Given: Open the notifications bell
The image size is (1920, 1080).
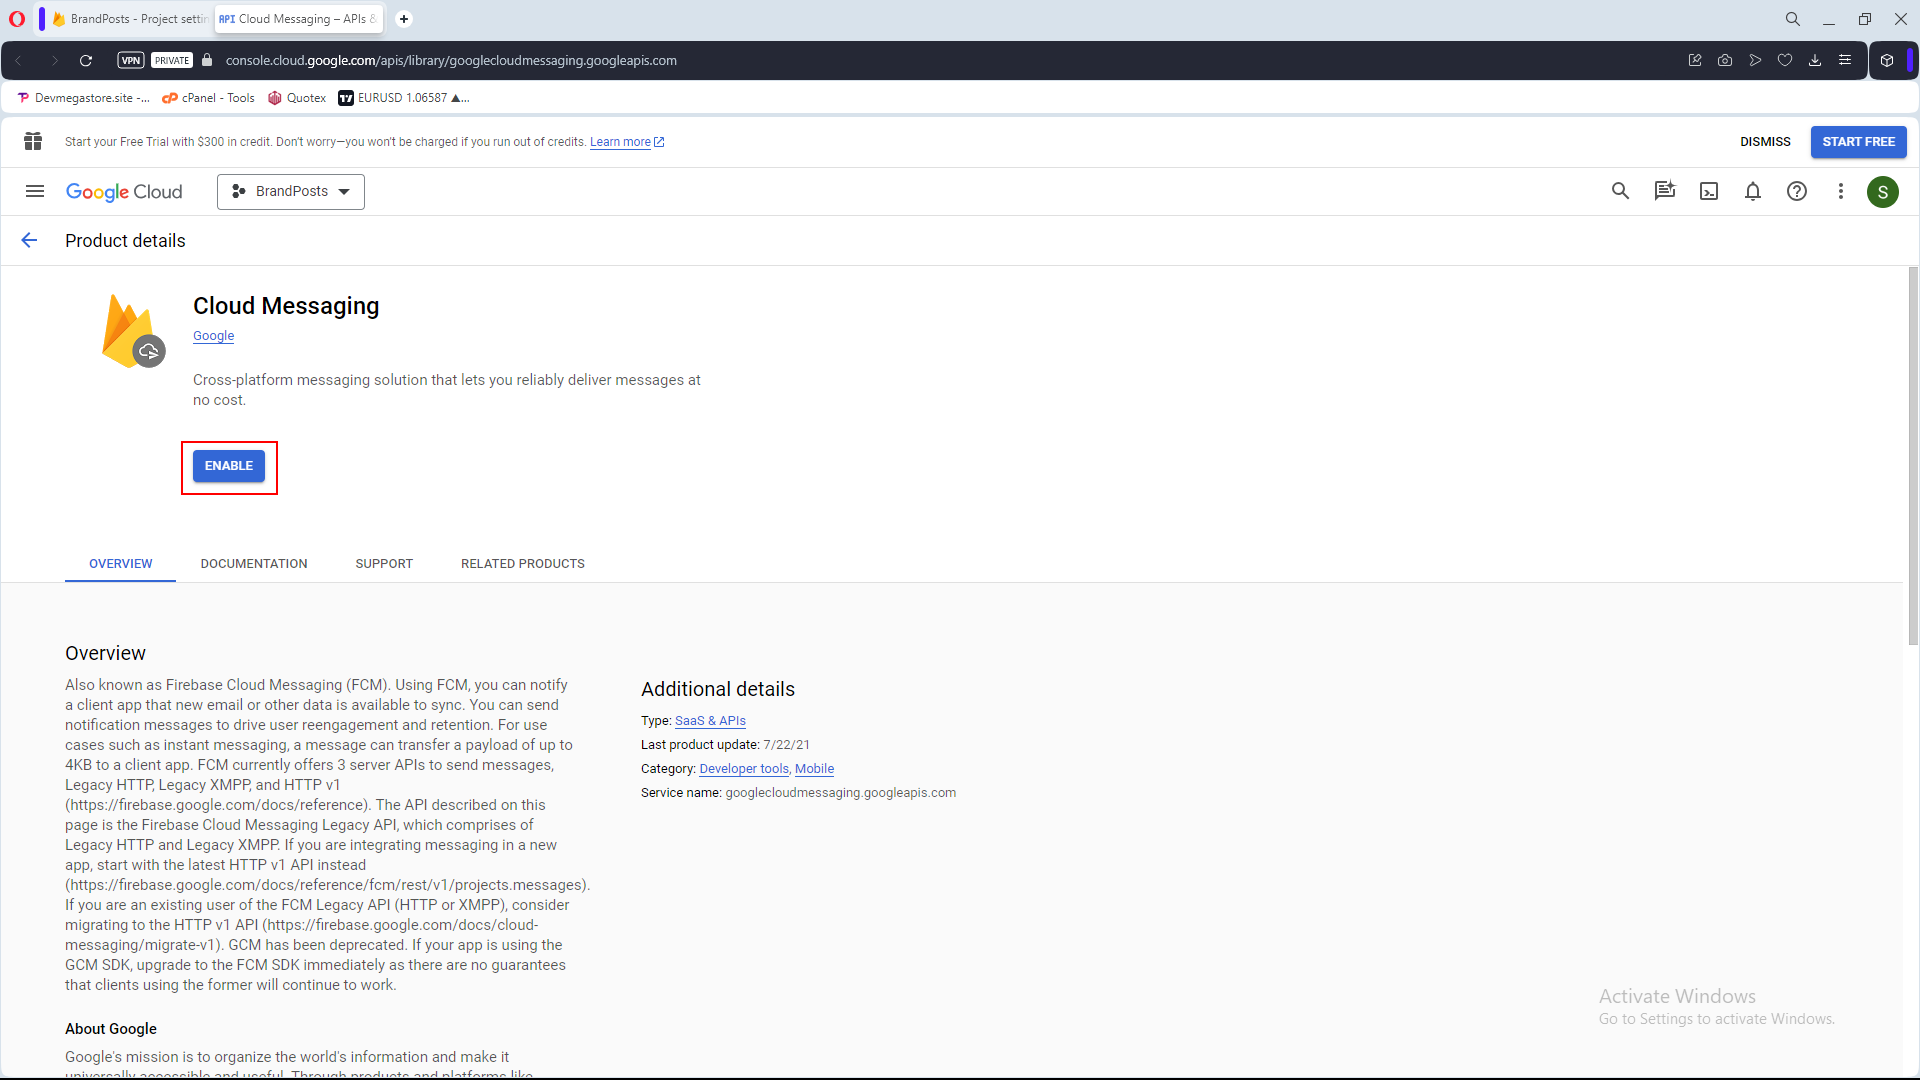Looking at the screenshot, I should tap(1753, 191).
